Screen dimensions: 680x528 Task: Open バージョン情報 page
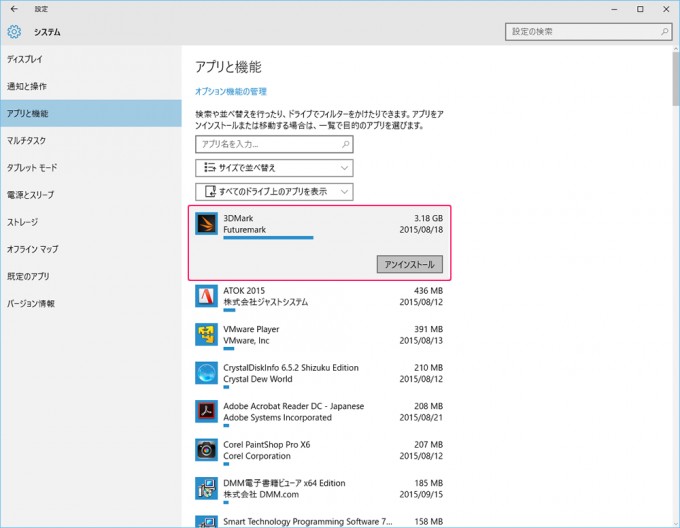(91, 303)
